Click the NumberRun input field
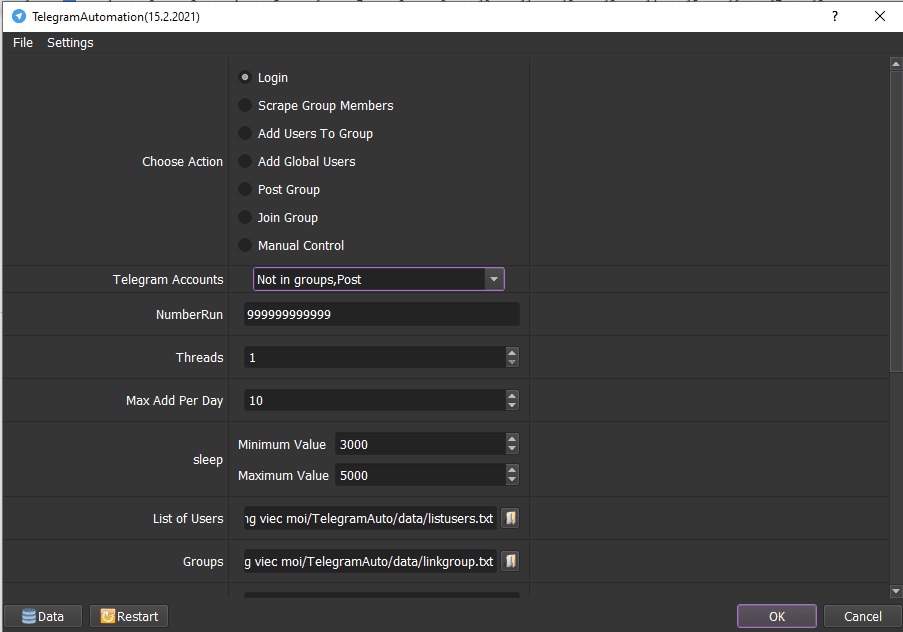Screen dimensions: 903x632 (381, 314)
